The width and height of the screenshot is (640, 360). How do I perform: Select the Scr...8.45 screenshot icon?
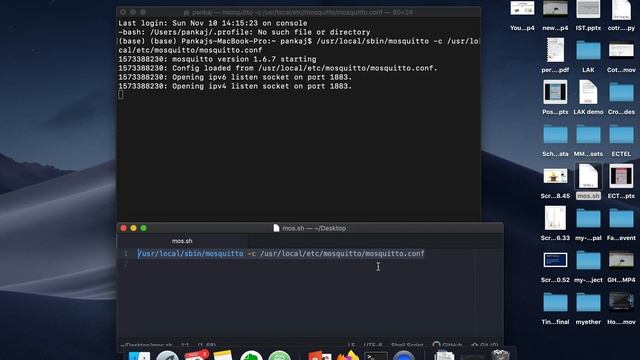click(x=555, y=176)
